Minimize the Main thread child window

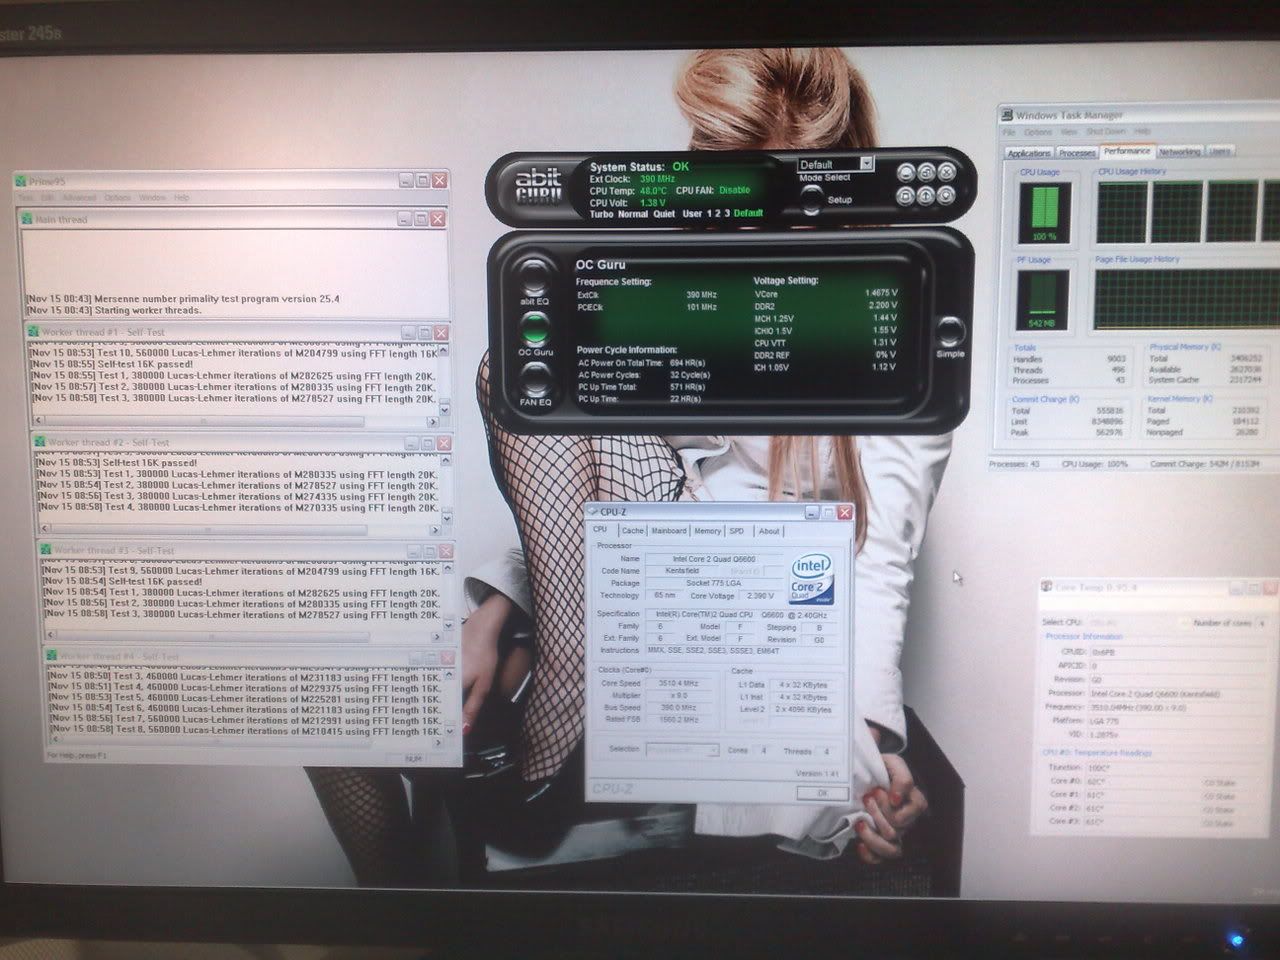click(403, 219)
